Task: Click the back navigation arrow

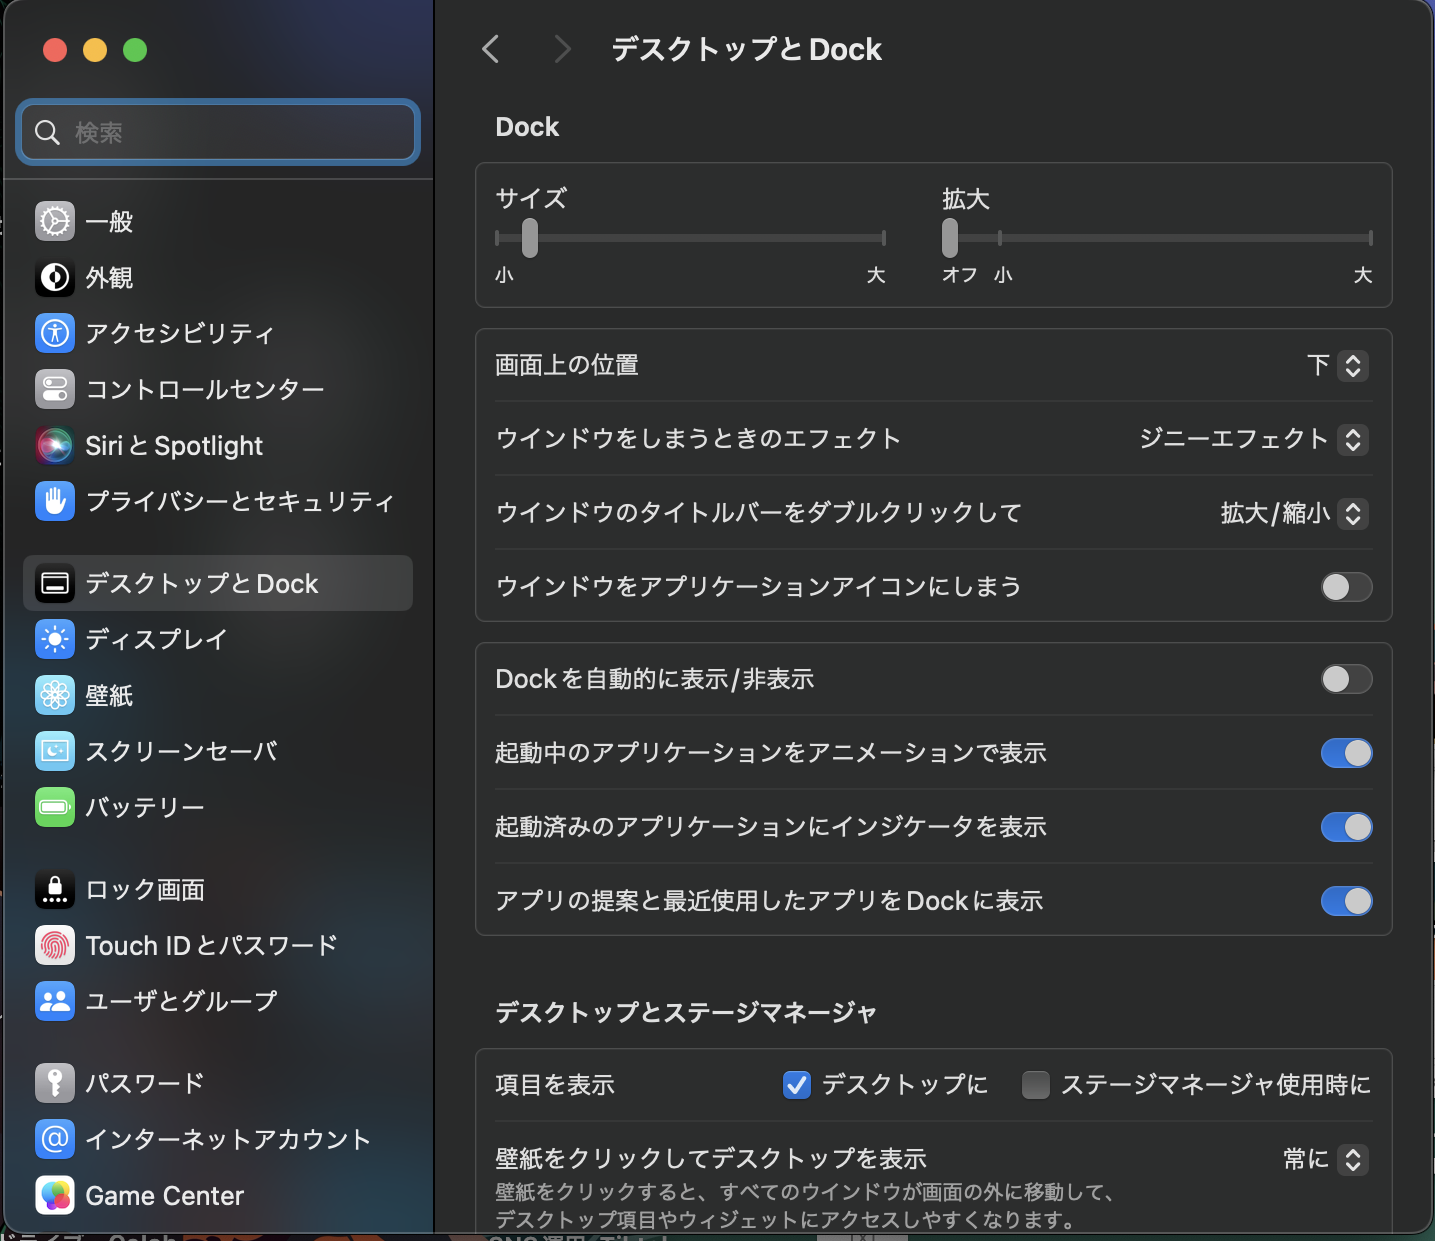Action: [489, 48]
